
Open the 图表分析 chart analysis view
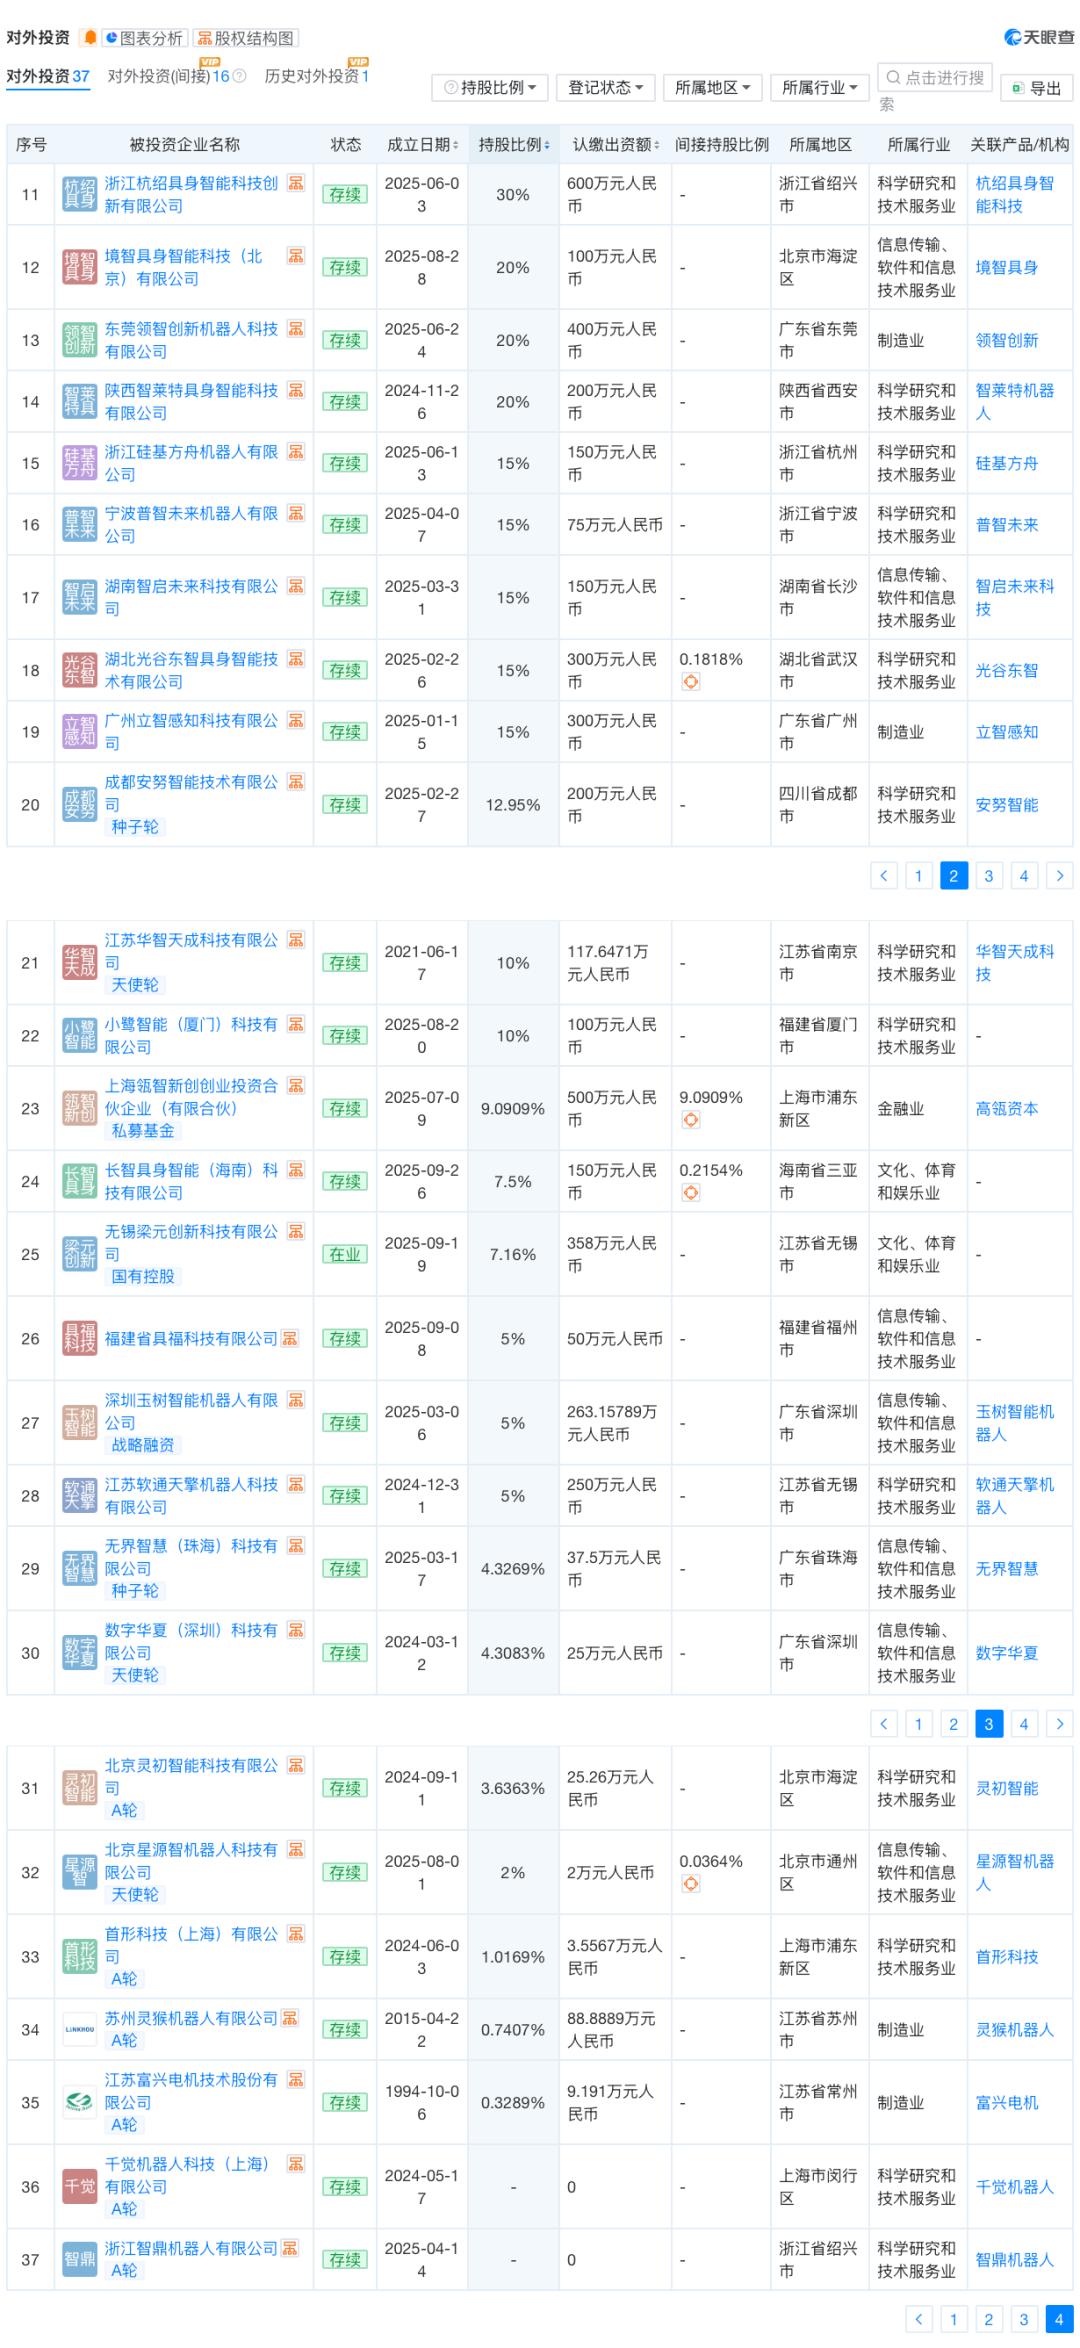click(143, 38)
